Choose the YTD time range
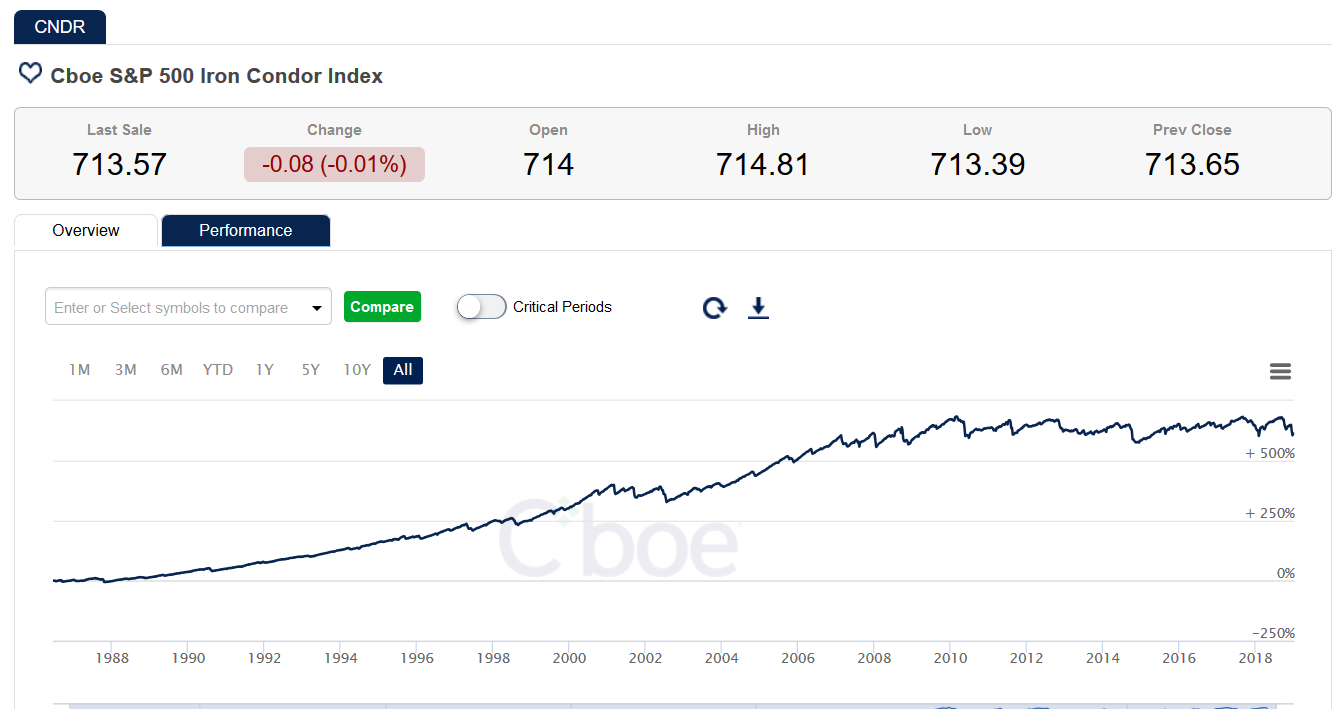Viewport: 1337px width, 709px height. point(217,369)
